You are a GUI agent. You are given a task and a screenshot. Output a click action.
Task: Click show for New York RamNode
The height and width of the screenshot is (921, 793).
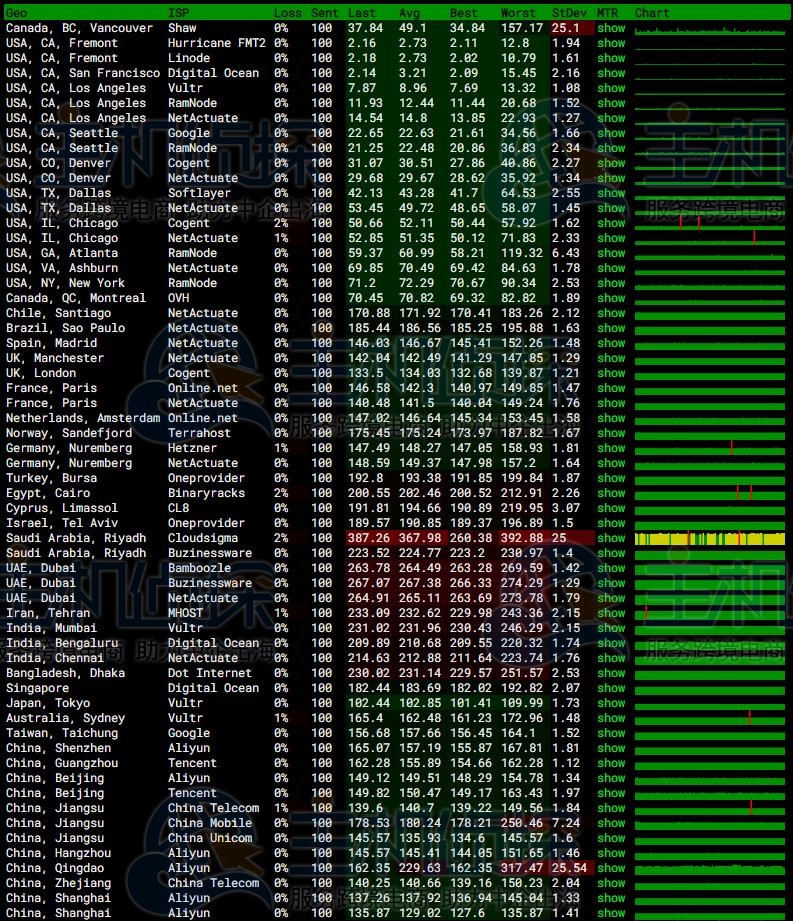611,283
